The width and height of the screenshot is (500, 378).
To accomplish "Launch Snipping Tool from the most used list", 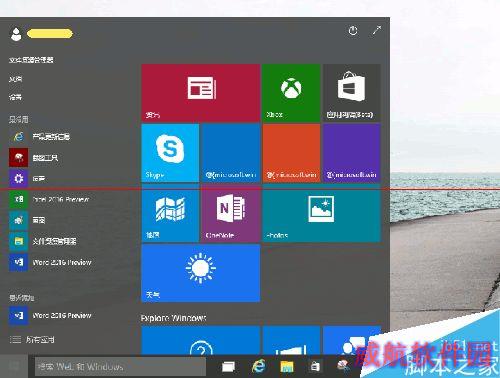I will pyautogui.click(x=34, y=158).
